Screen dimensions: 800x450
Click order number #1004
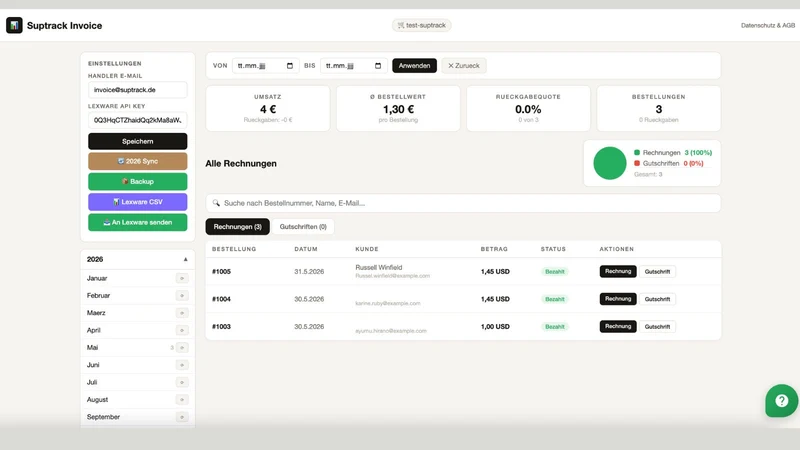pyautogui.click(x=221, y=299)
